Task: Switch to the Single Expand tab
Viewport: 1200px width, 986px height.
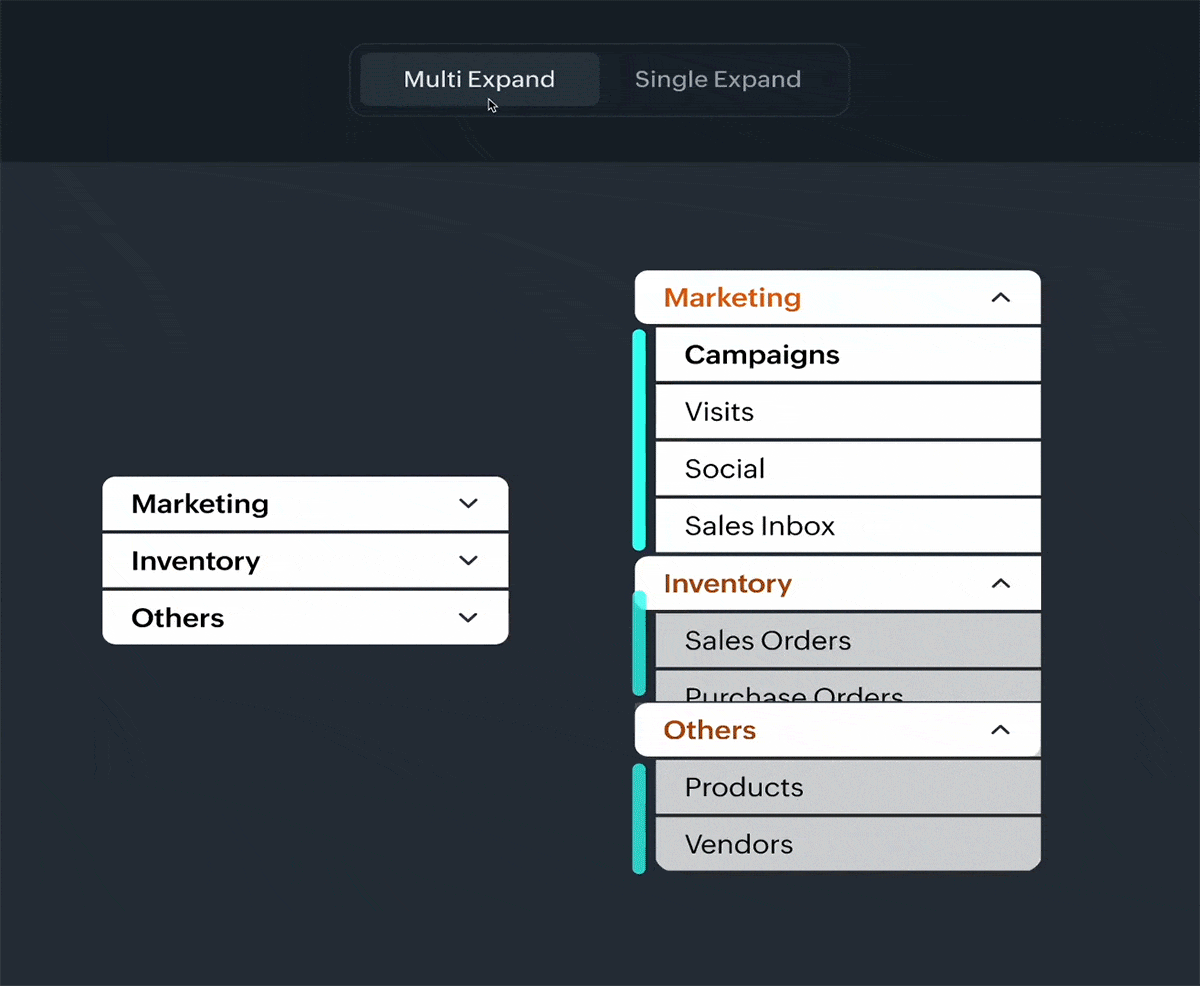Action: coord(718,80)
